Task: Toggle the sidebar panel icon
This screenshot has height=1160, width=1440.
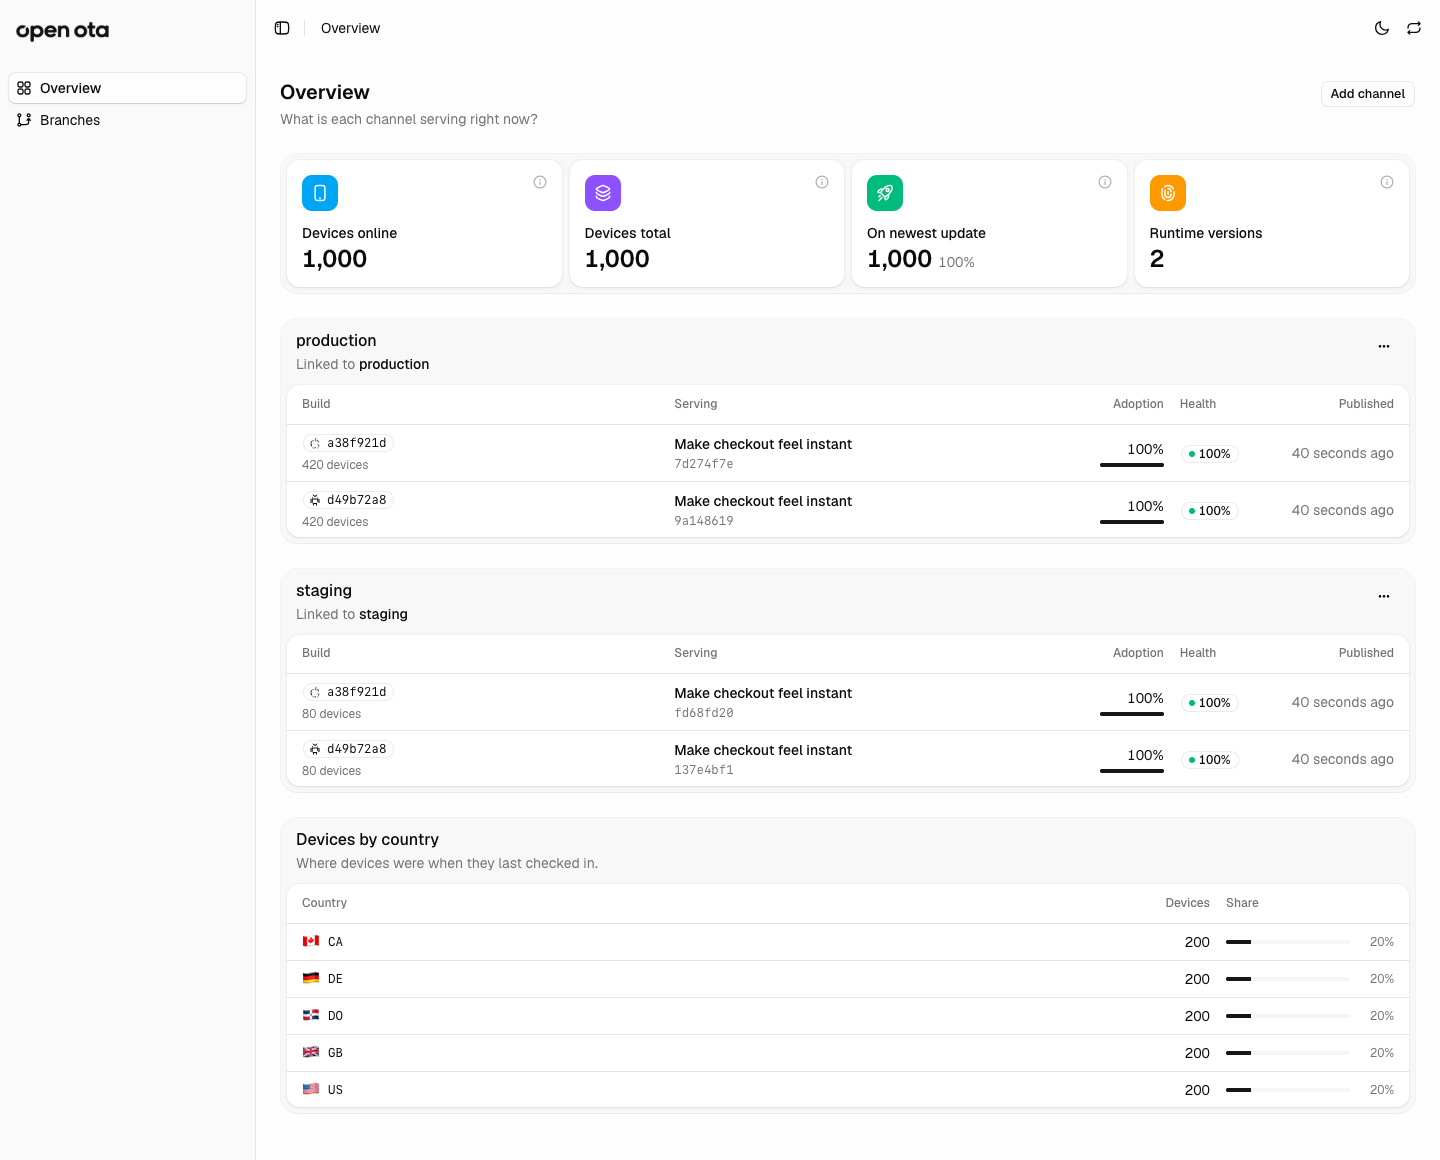Action: click(x=282, y=28)
